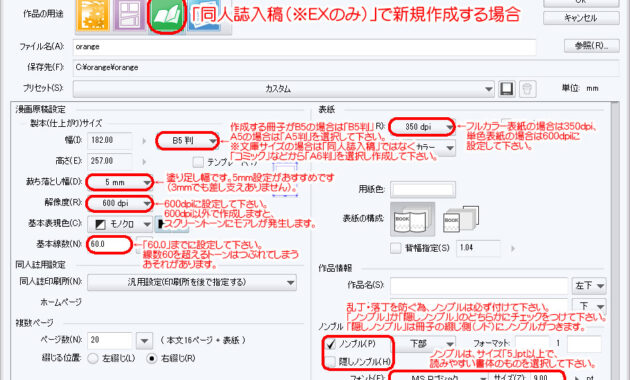This screenshot has width=630, height=380.
Task: Click the settings panel vertical scrollbar
Action: (x=615, y=241)
